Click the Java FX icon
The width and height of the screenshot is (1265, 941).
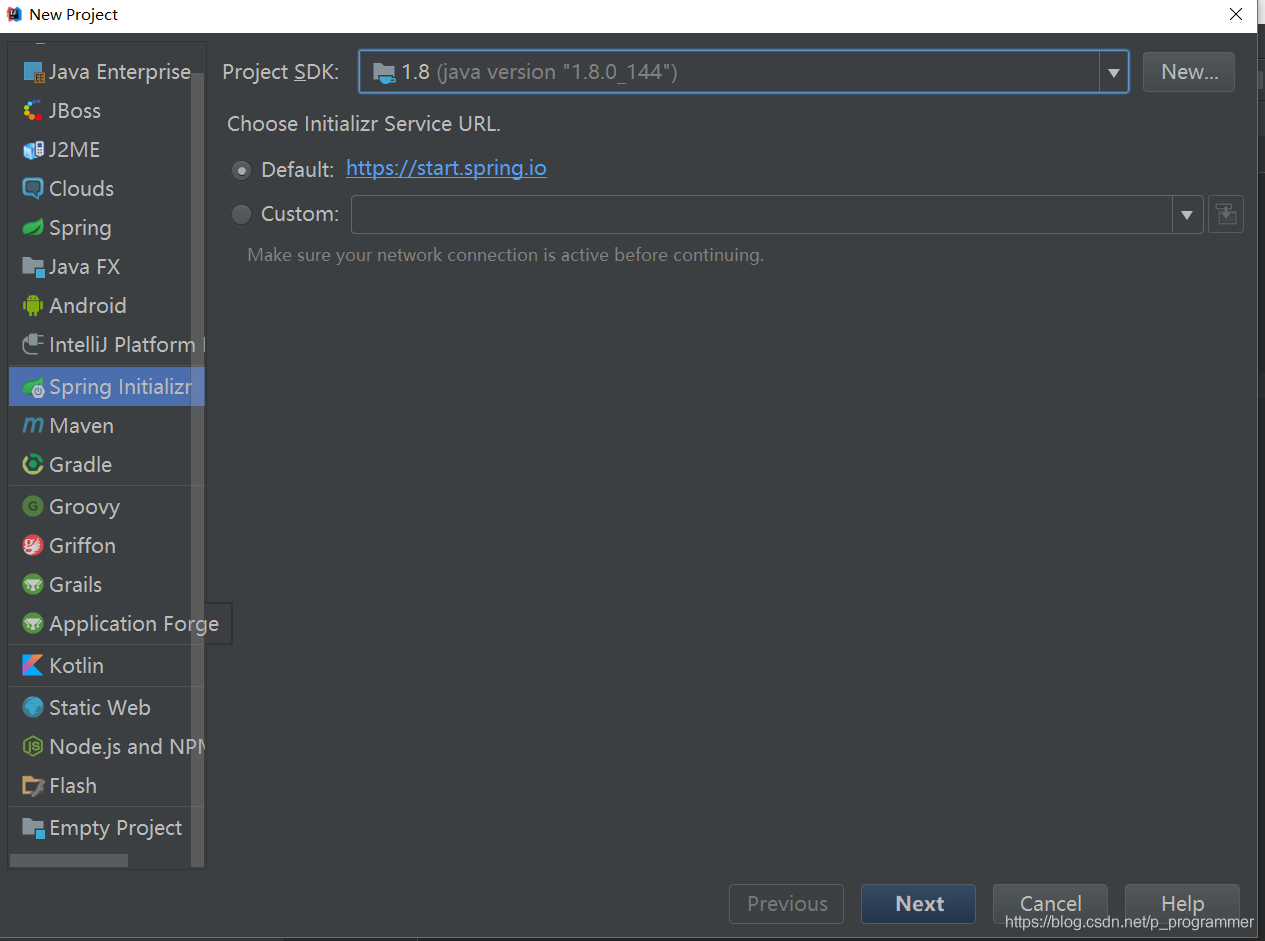(33, 267)
